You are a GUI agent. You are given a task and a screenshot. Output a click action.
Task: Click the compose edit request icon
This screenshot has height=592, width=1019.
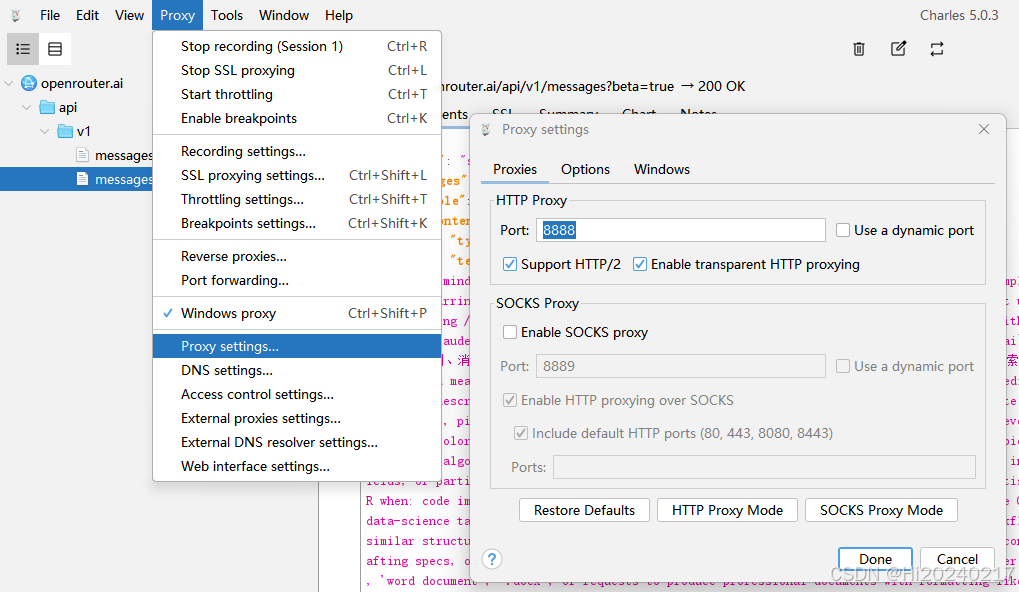tap(898, 49)
